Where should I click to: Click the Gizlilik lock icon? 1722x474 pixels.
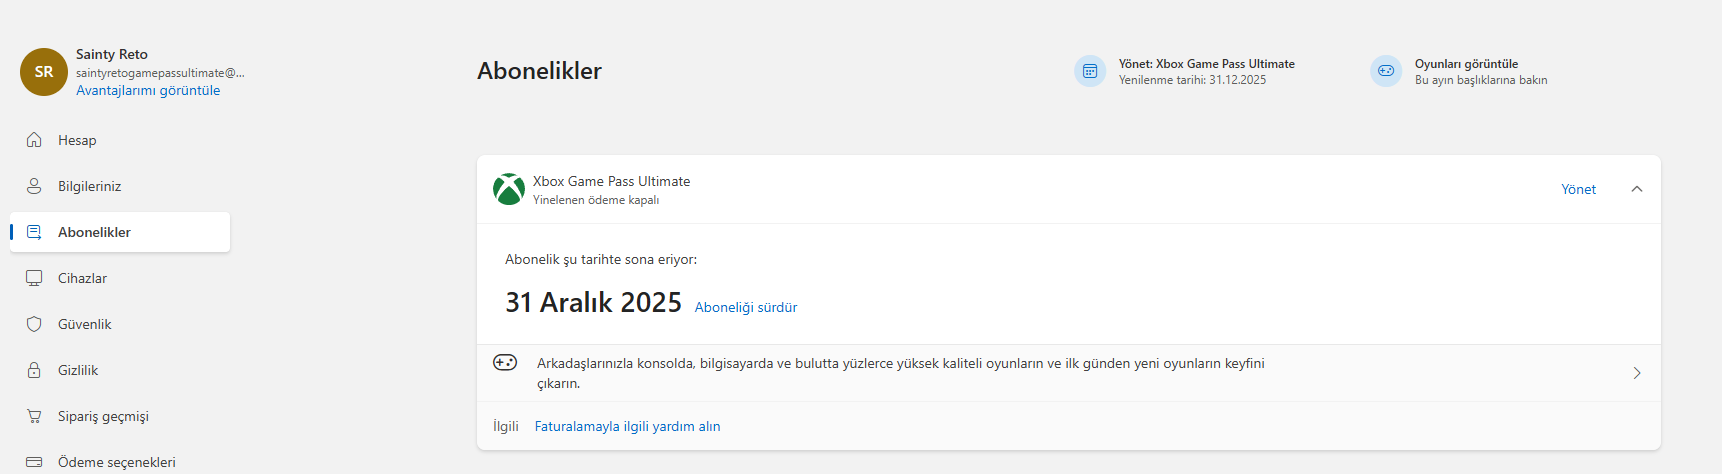pyautogui.click(x=34, y=370)
